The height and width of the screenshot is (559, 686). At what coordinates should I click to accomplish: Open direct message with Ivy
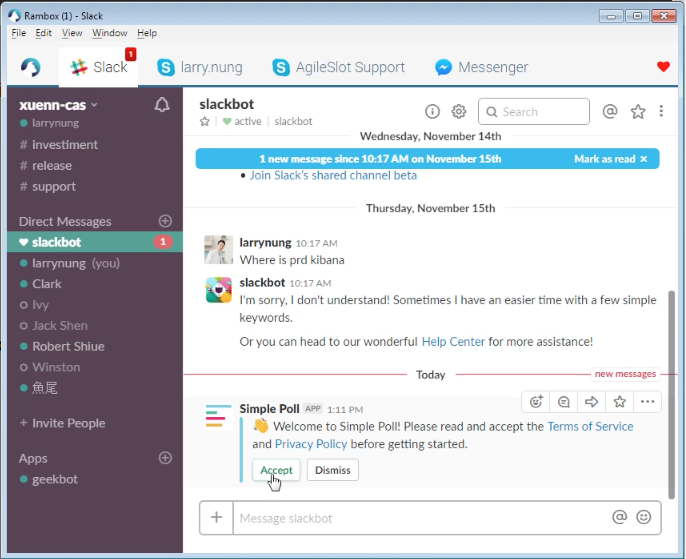(94, 305)
